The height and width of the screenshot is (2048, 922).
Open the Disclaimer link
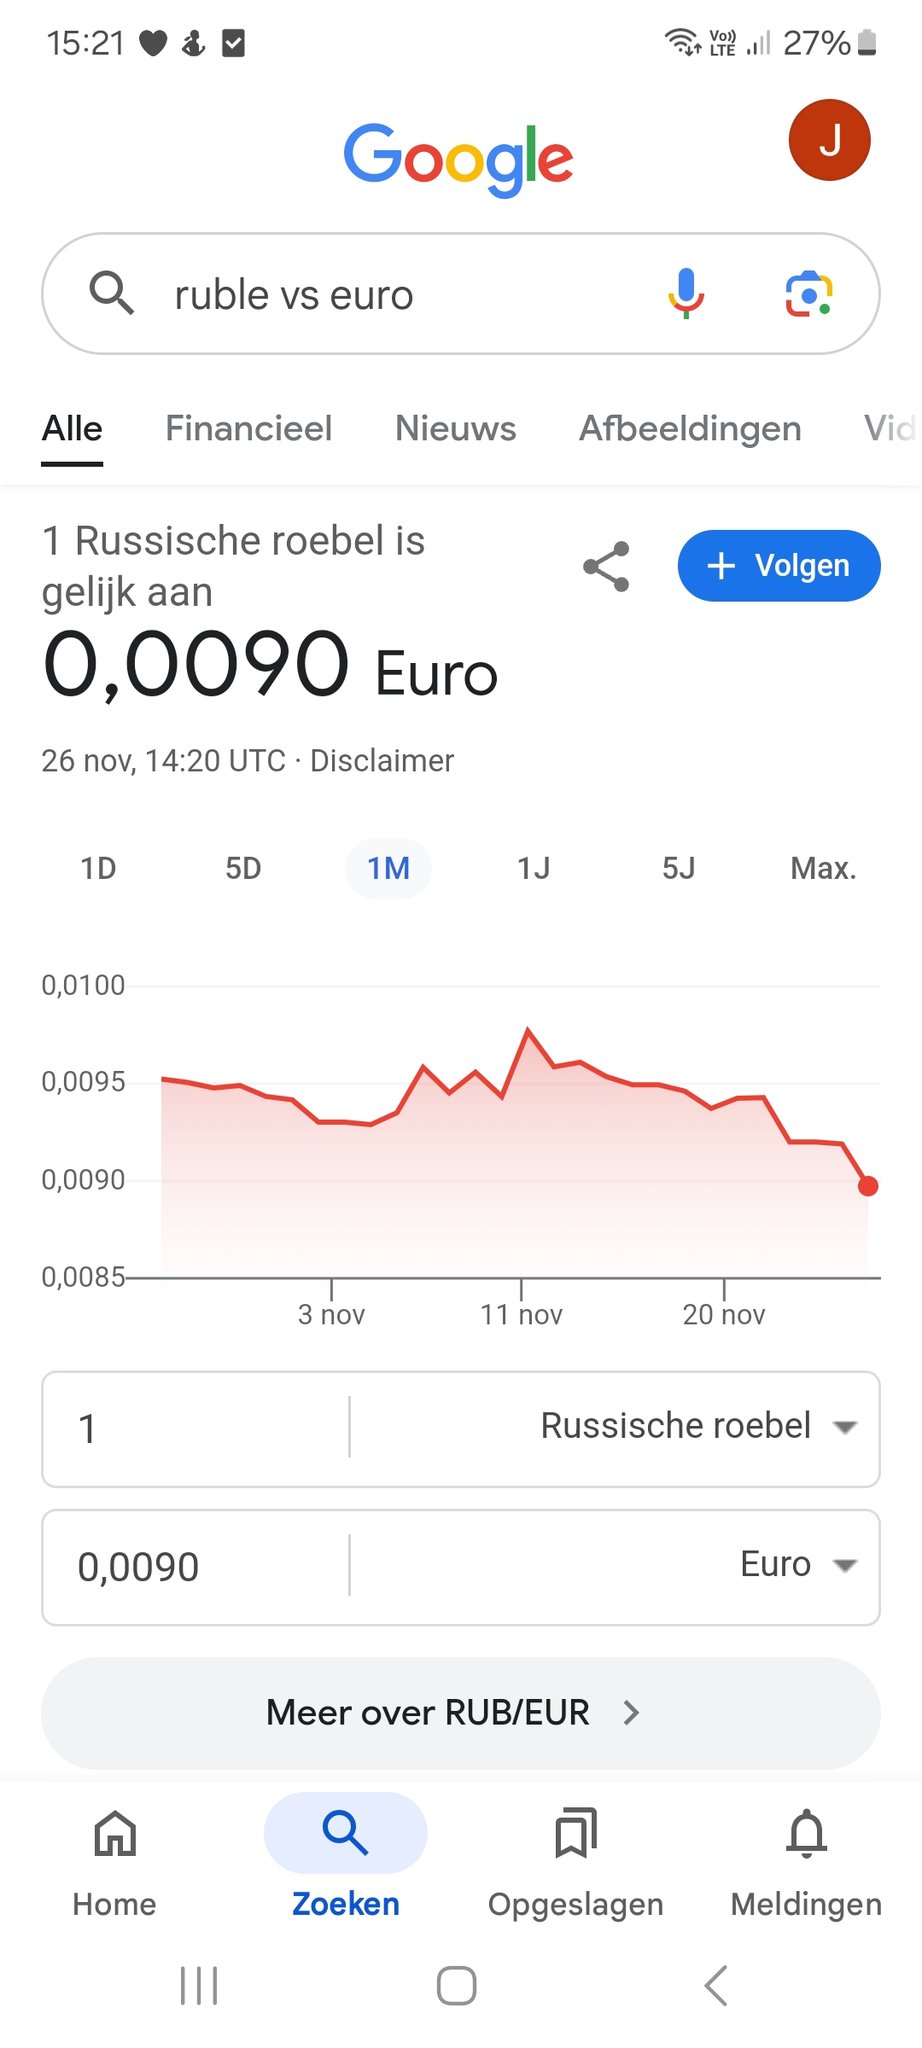[x=382, y=761]
